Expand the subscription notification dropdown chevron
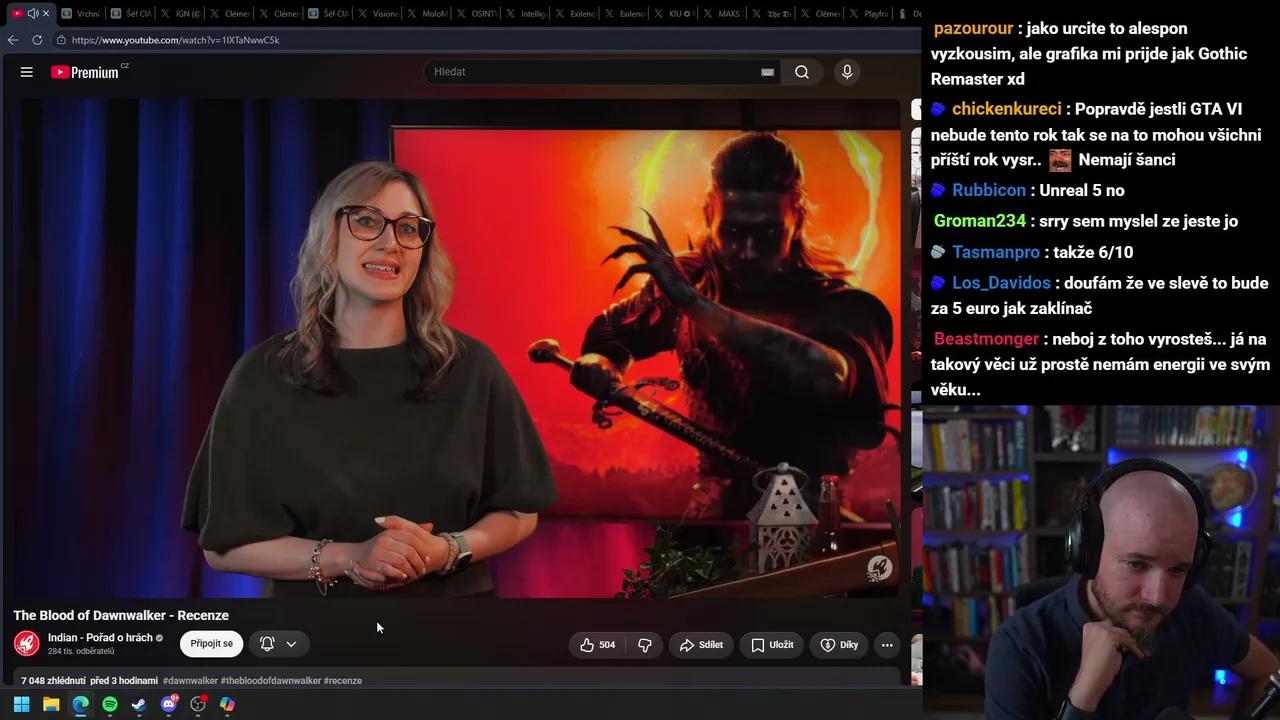This screenshot has height=720, width=1280. pos(291,644)
